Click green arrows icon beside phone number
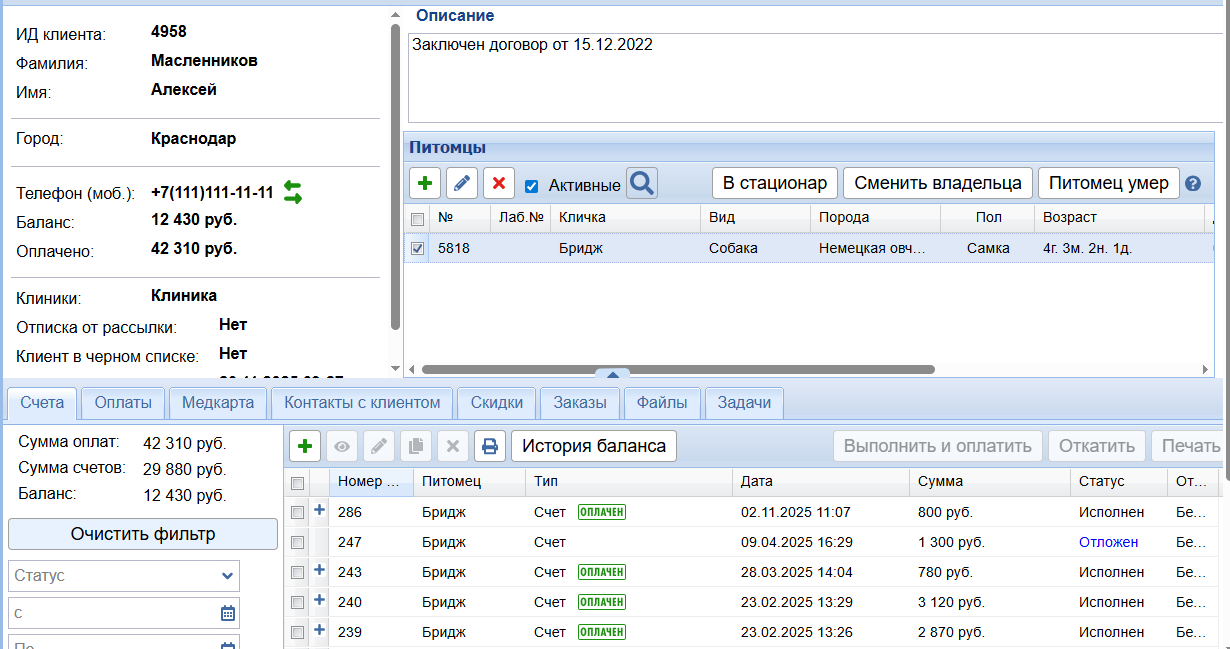This screenshot has height=649, width=1230. (x=292, y=192)
